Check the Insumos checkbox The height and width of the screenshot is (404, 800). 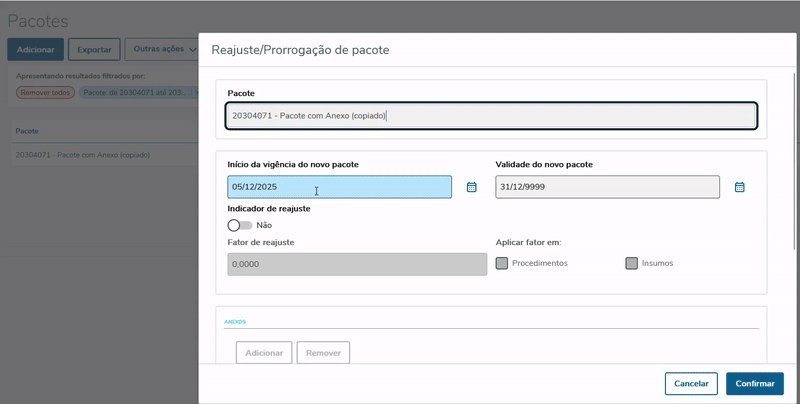click(631, 263)
